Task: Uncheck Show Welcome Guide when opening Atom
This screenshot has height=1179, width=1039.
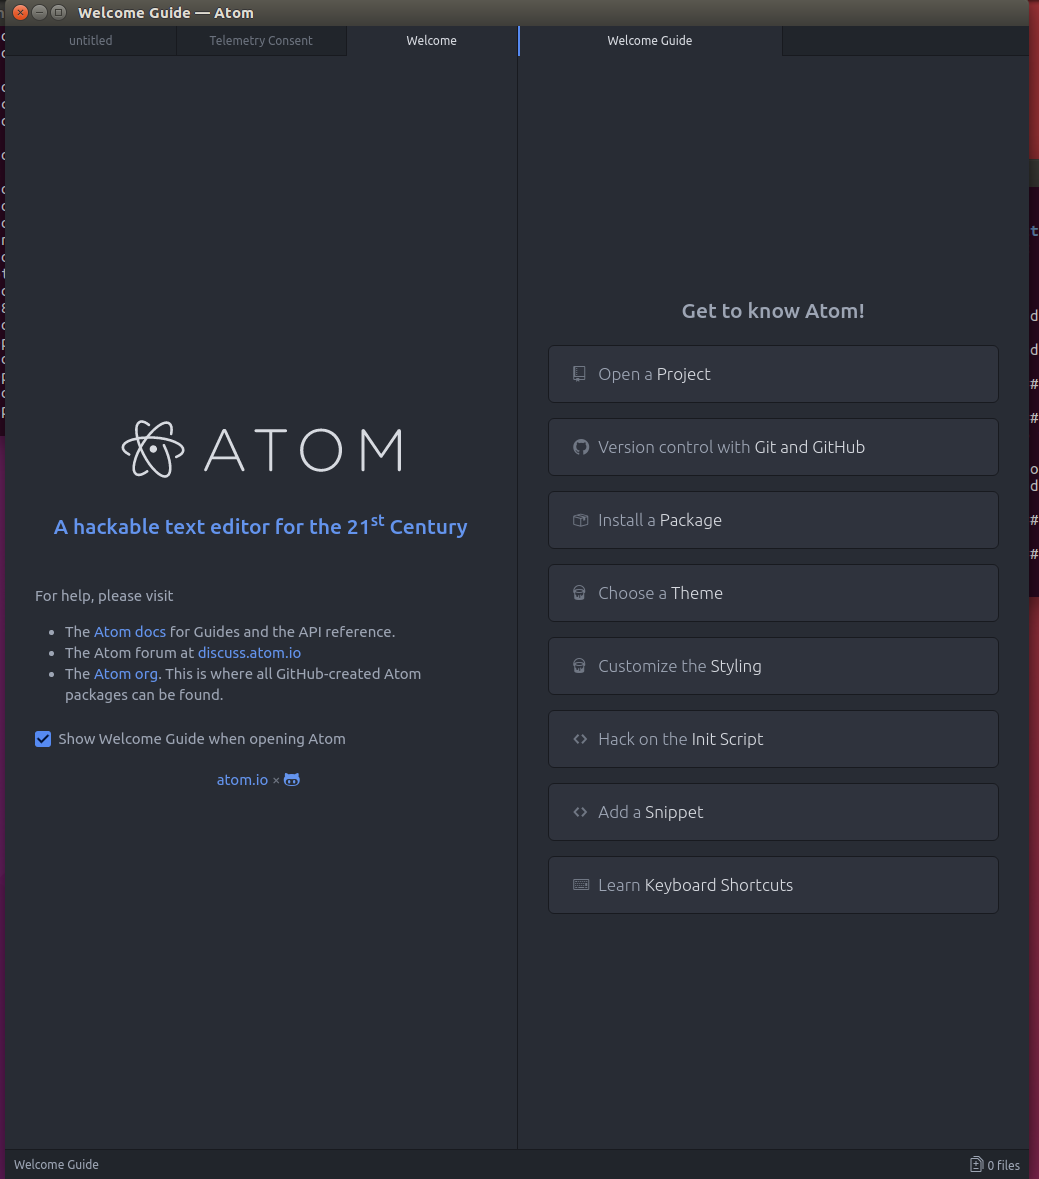Action: click(43, 738)
